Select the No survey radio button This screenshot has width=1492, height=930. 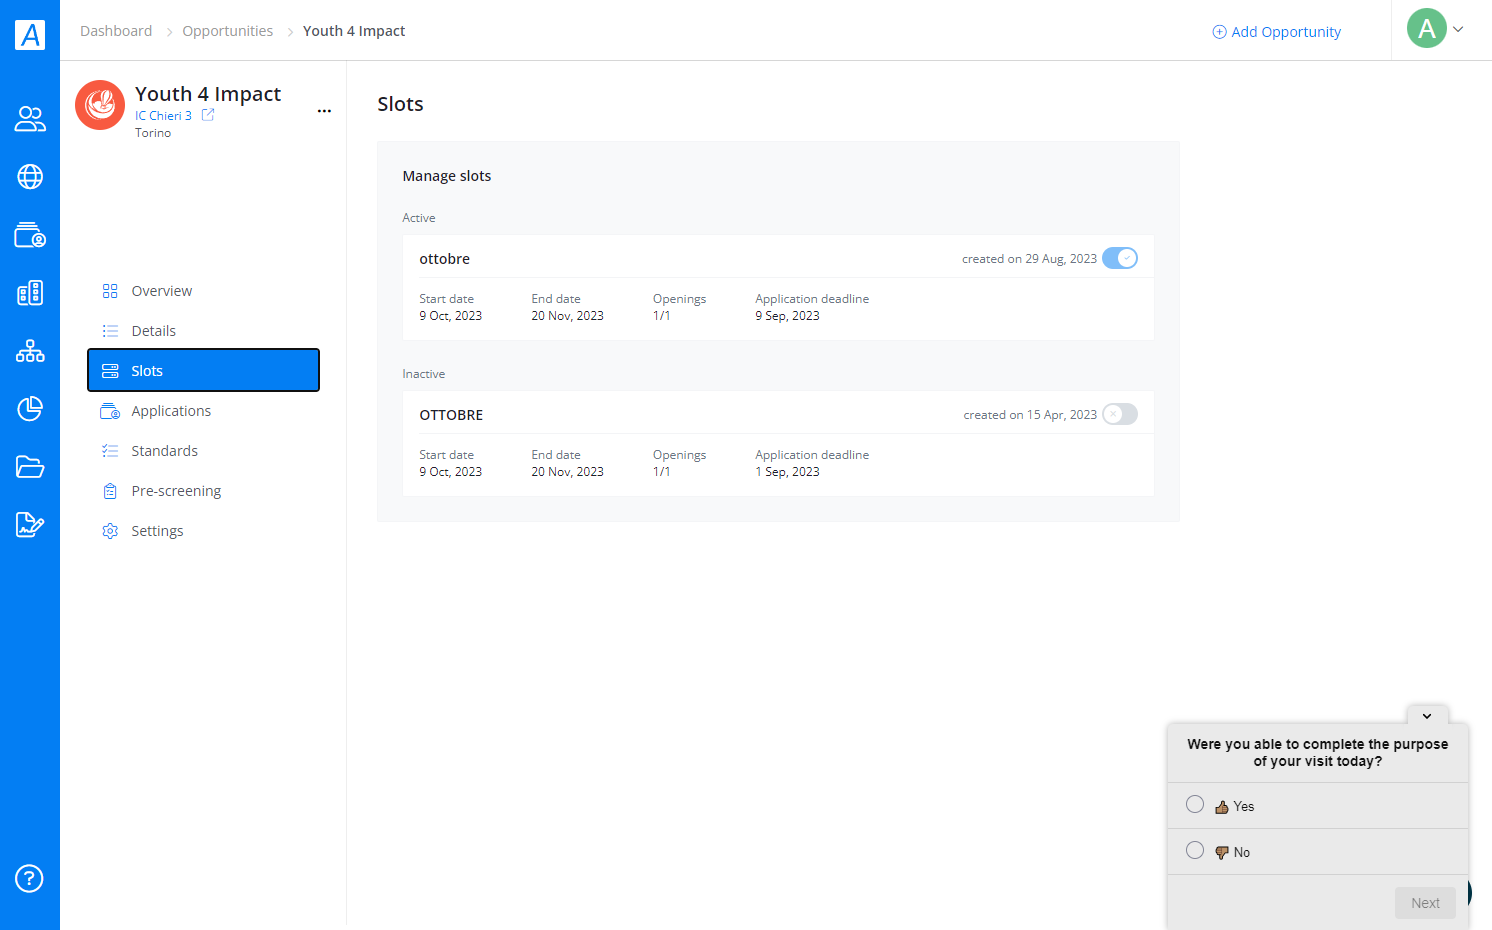tap(1195, 851)
